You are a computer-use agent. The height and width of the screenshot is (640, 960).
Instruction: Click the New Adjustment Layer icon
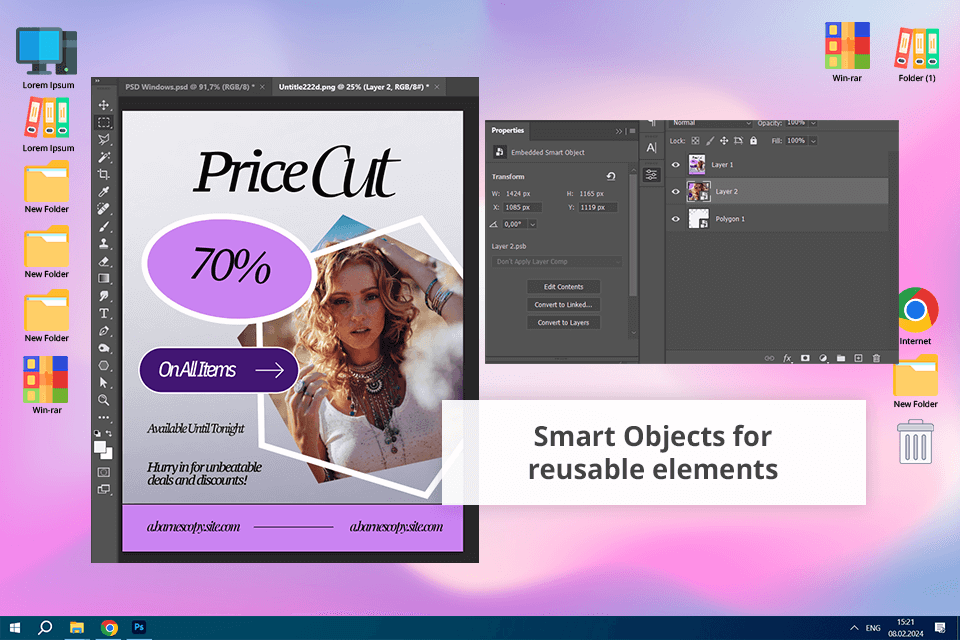823,358
